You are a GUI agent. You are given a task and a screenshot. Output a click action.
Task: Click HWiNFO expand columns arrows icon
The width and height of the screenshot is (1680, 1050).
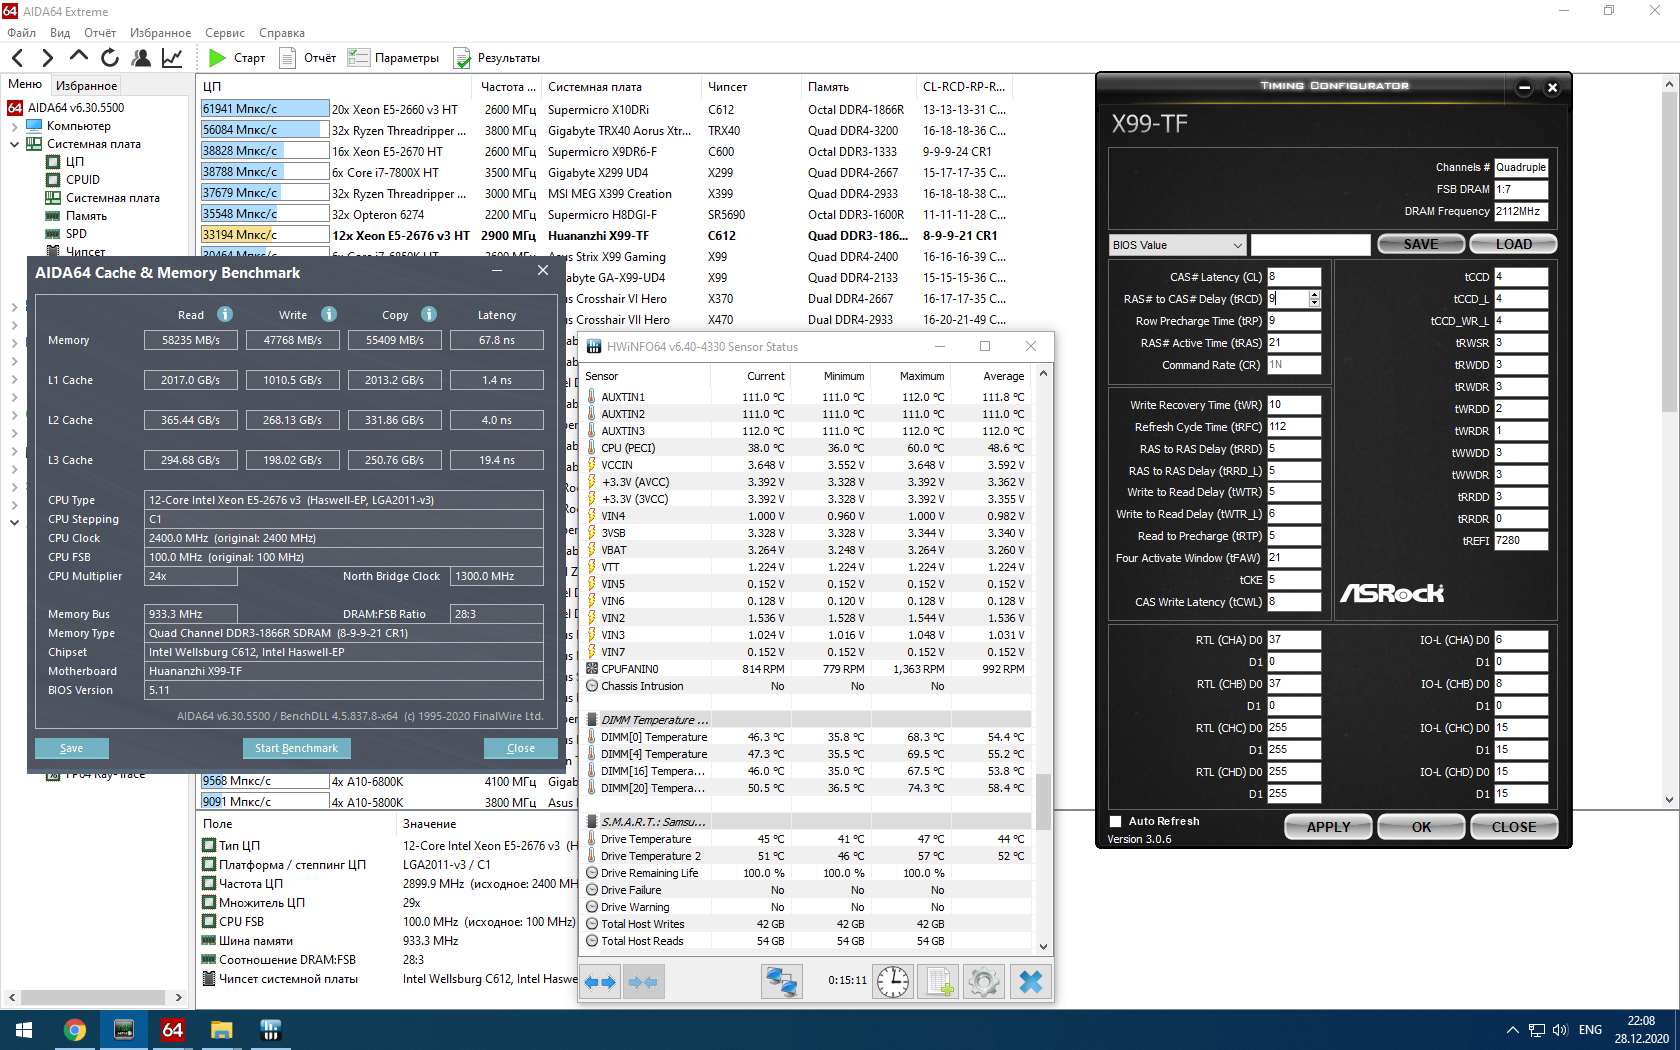click(x=601, y=982)
